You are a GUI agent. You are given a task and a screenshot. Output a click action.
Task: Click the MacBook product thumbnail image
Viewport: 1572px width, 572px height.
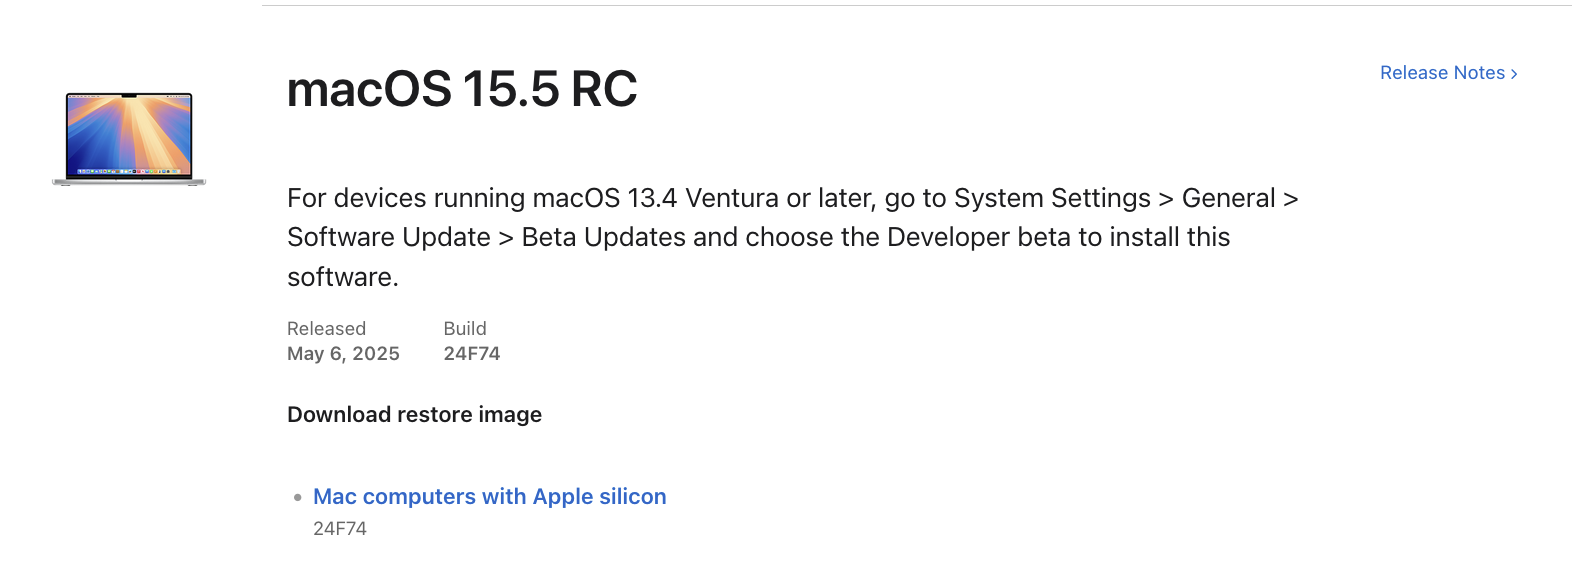click(x=129, y=139)
